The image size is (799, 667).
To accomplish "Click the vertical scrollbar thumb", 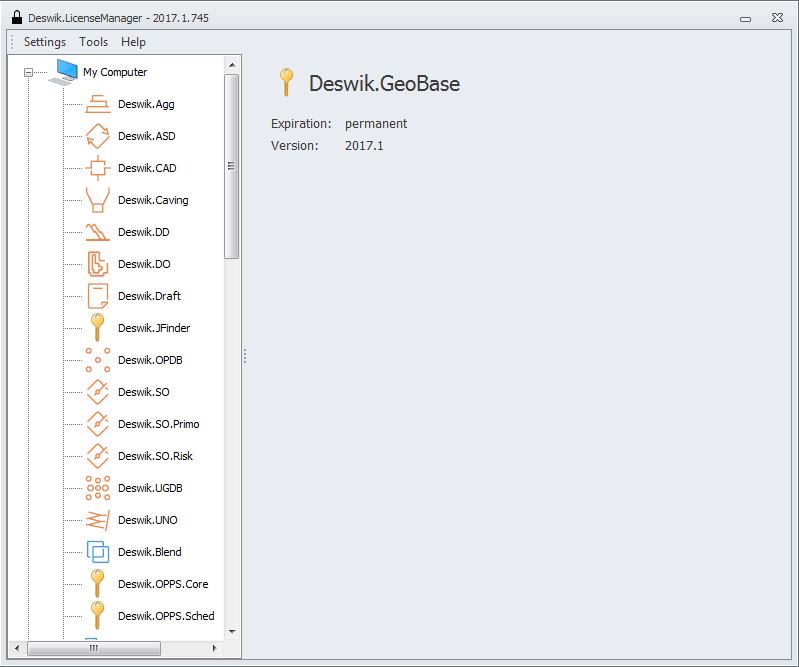I will [x=232, y=167].
